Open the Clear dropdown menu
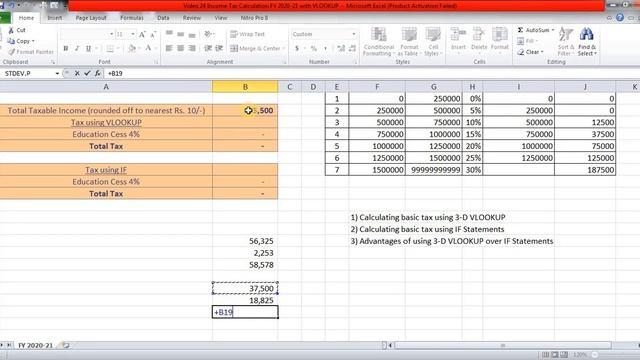Screen dimensions: 640x360 pos(530,52)
